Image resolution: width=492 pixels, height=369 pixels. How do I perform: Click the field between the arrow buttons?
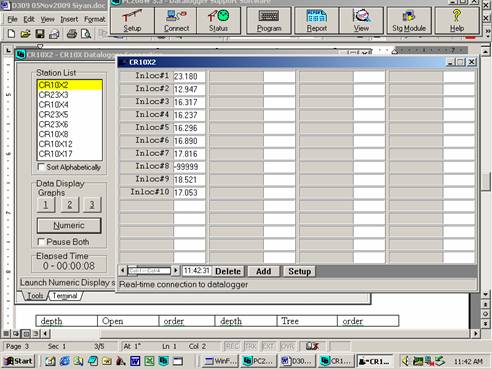[x=149, y=270]
